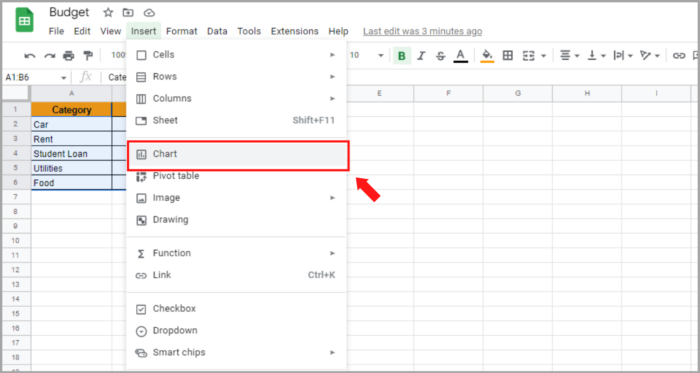Expand the Smart chips submenu
Screen dimensions: 700x373
[x=236, y=352]
